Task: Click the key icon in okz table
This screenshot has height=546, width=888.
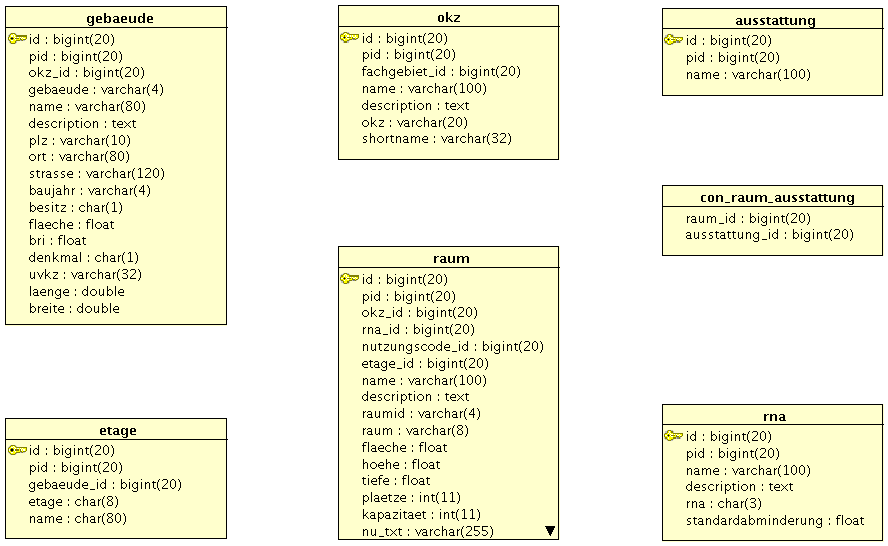Action: coord(349,38)
